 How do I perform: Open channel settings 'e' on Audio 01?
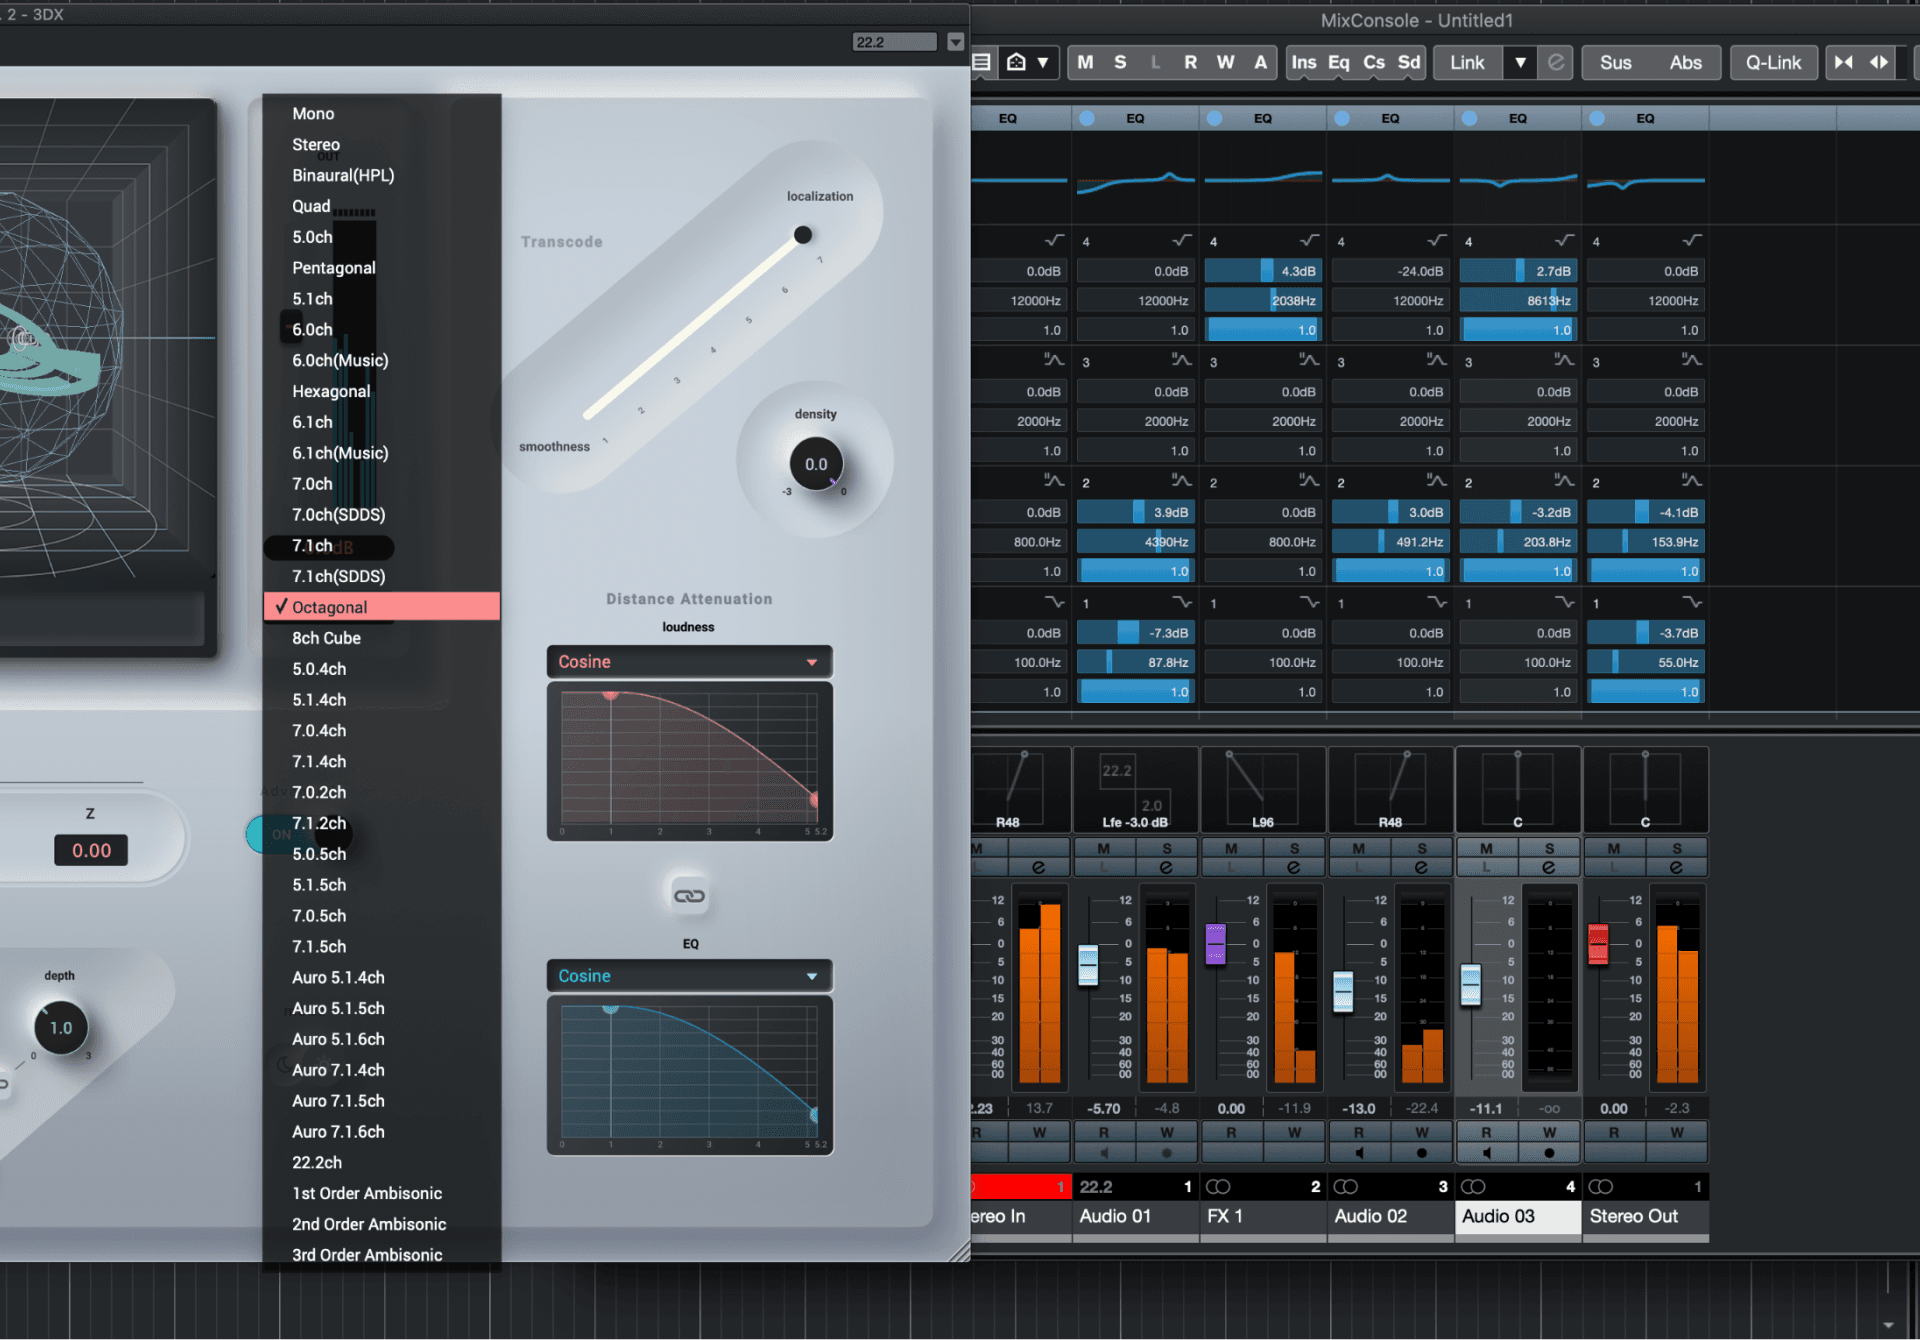pyautogui.click(x=1166, y=867)
